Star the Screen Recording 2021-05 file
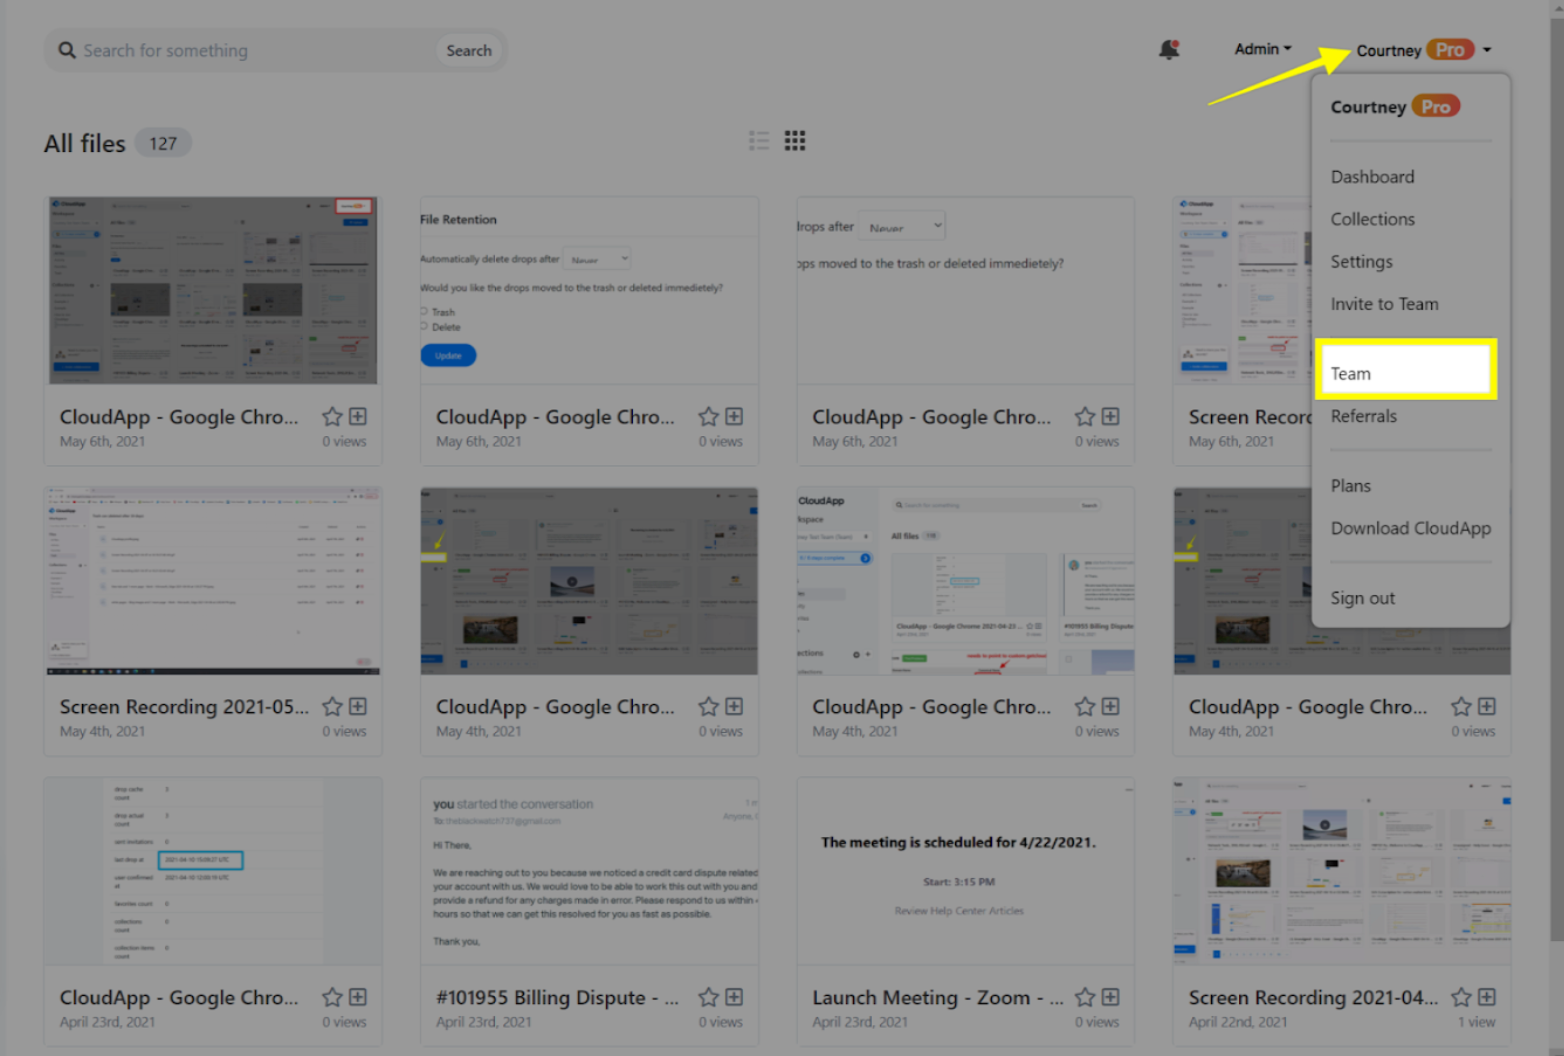Image resolution: width=1564 pixels, height=1056 pixels. (x=332, y=707)
